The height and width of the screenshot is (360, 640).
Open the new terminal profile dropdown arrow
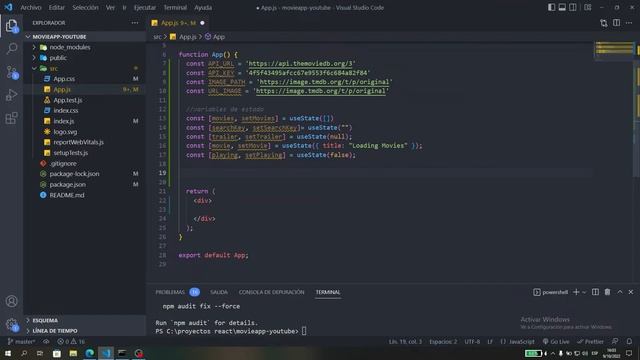[584, 292]
